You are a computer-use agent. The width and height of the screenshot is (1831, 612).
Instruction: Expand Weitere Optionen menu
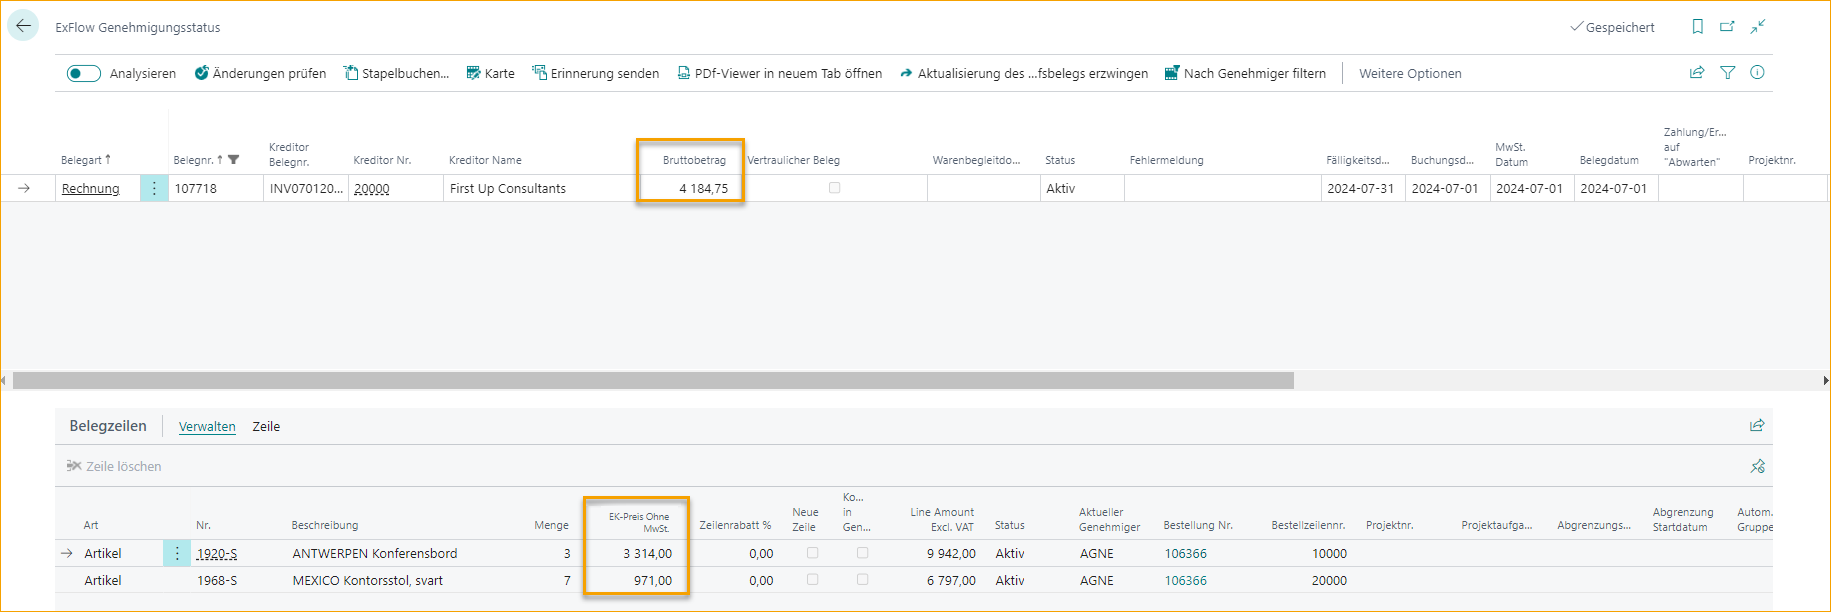(1410, 73)
